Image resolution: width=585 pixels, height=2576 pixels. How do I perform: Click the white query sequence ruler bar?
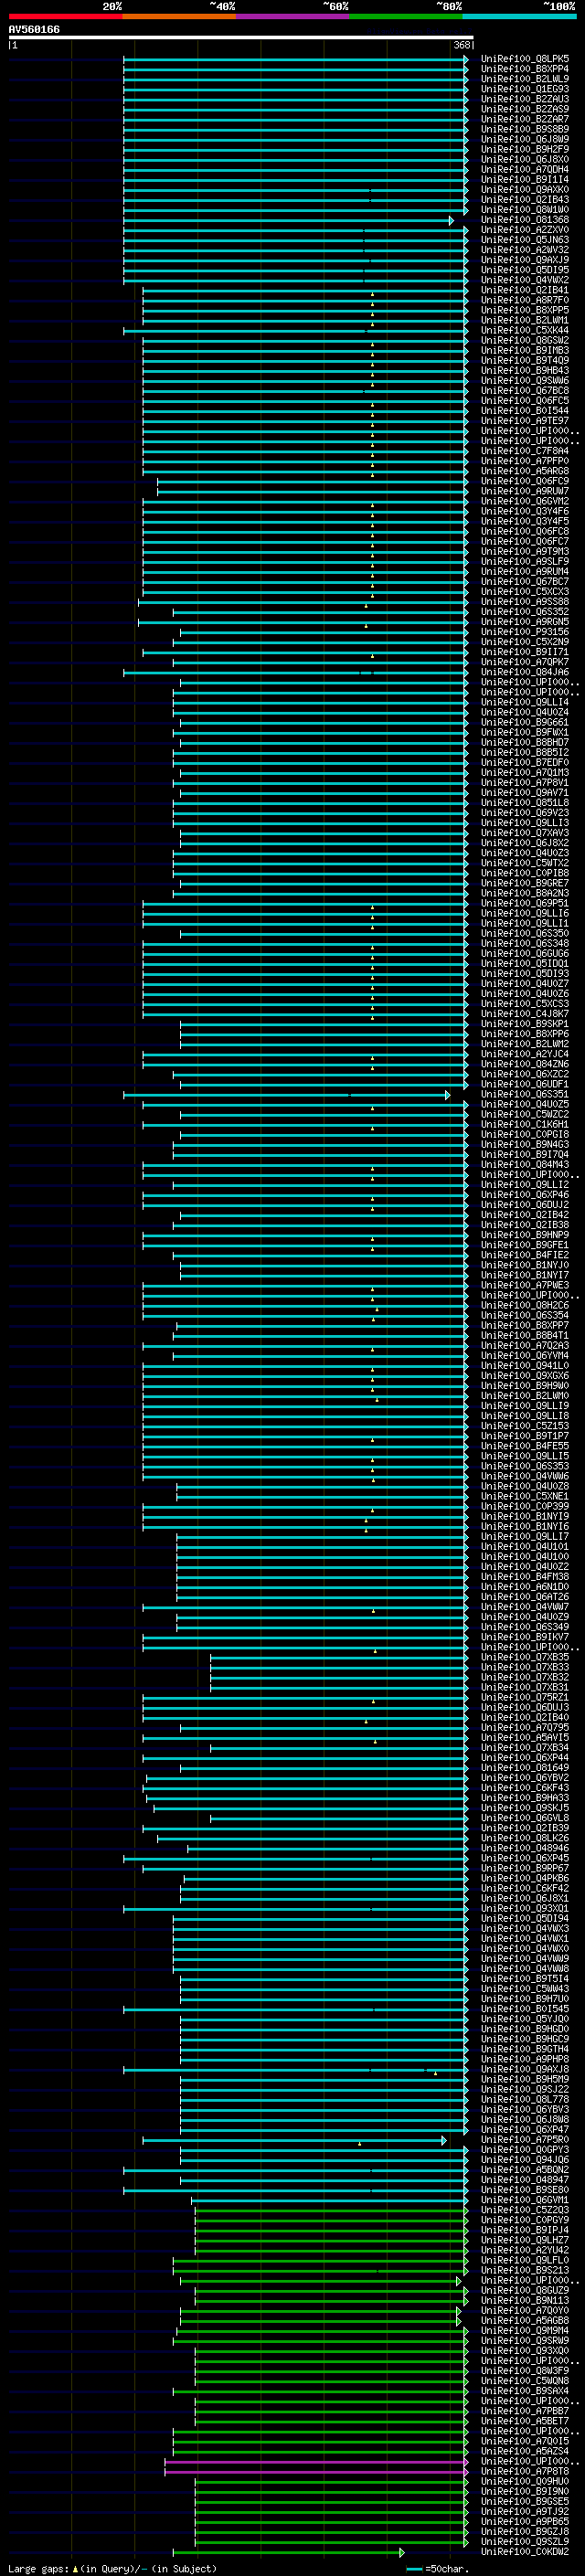click(241, 38)
